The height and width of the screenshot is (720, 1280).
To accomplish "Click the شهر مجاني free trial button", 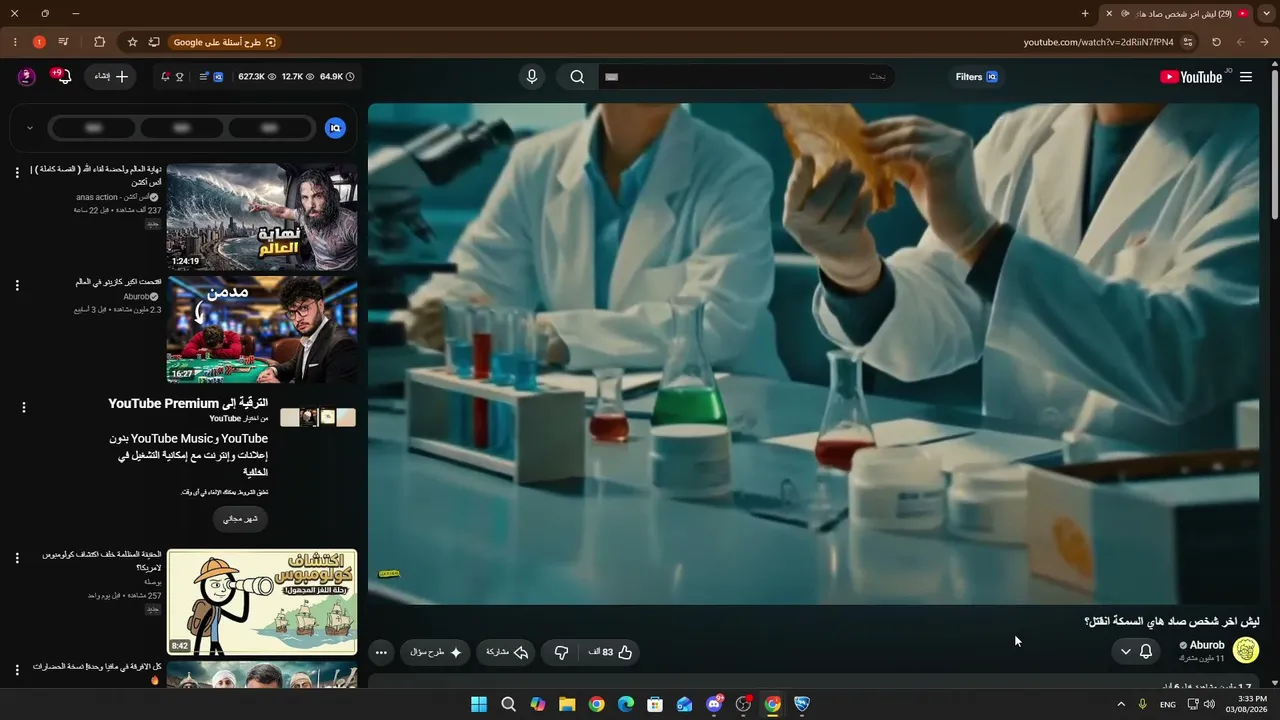I will click(240, 519).
